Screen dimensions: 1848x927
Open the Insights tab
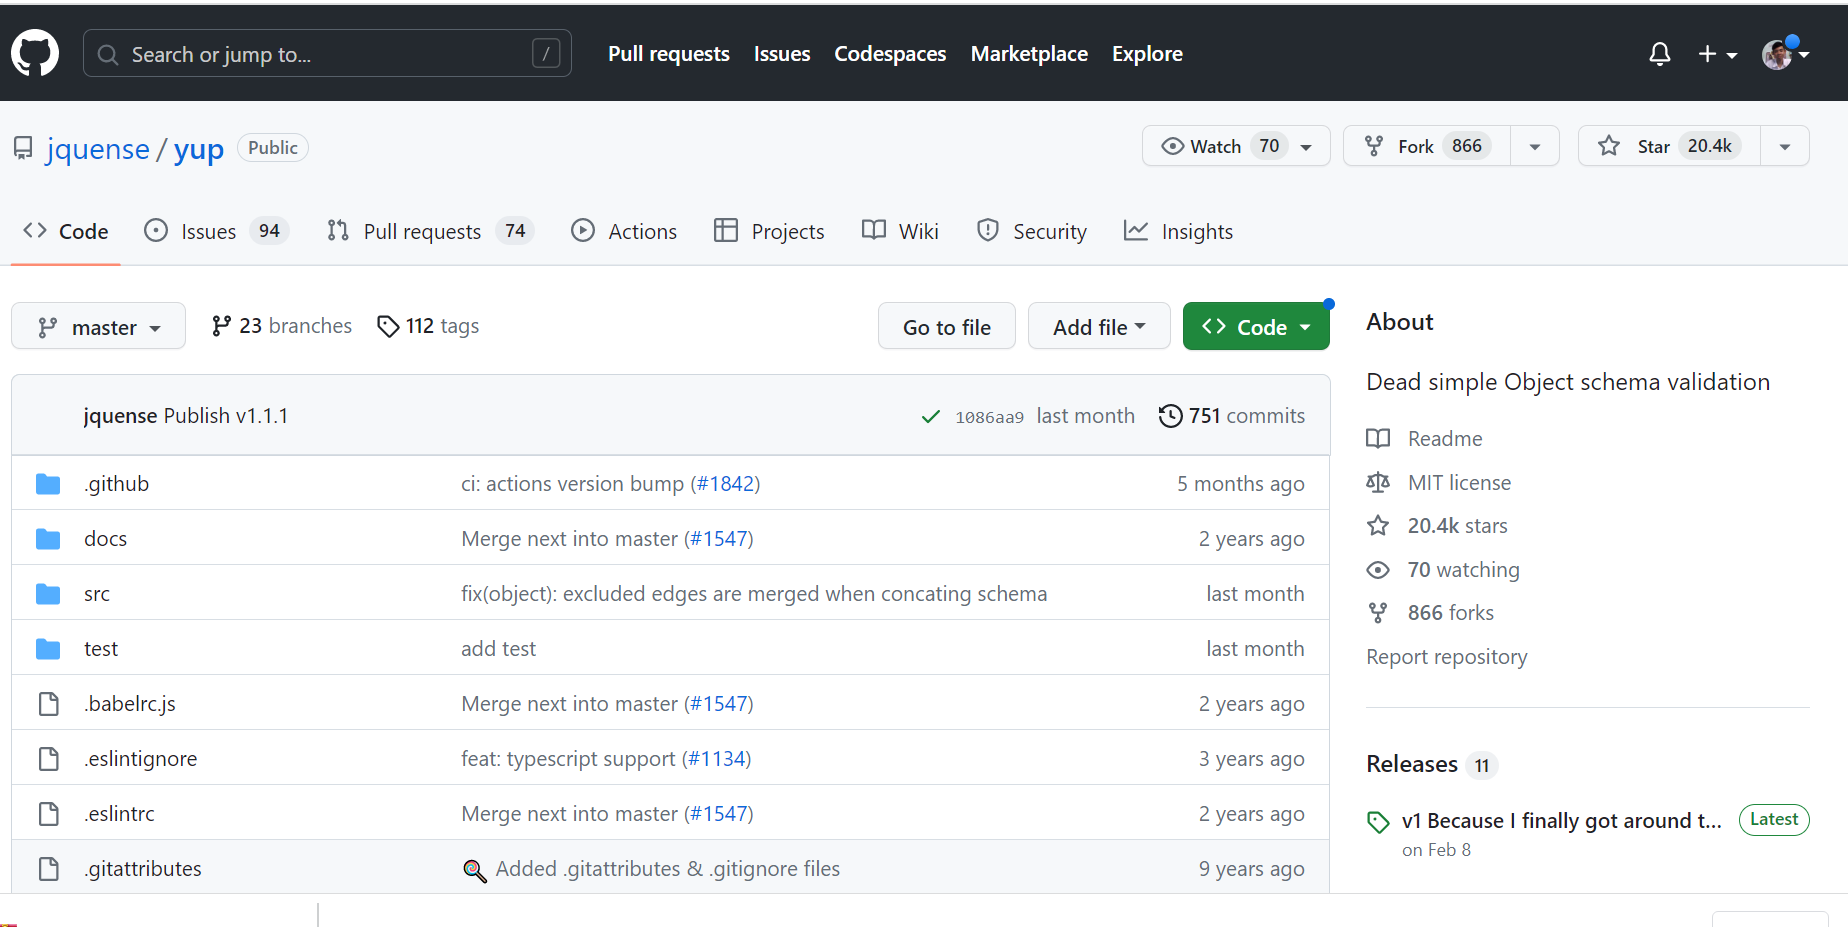pyautogui.click(x=1178, y=231)
